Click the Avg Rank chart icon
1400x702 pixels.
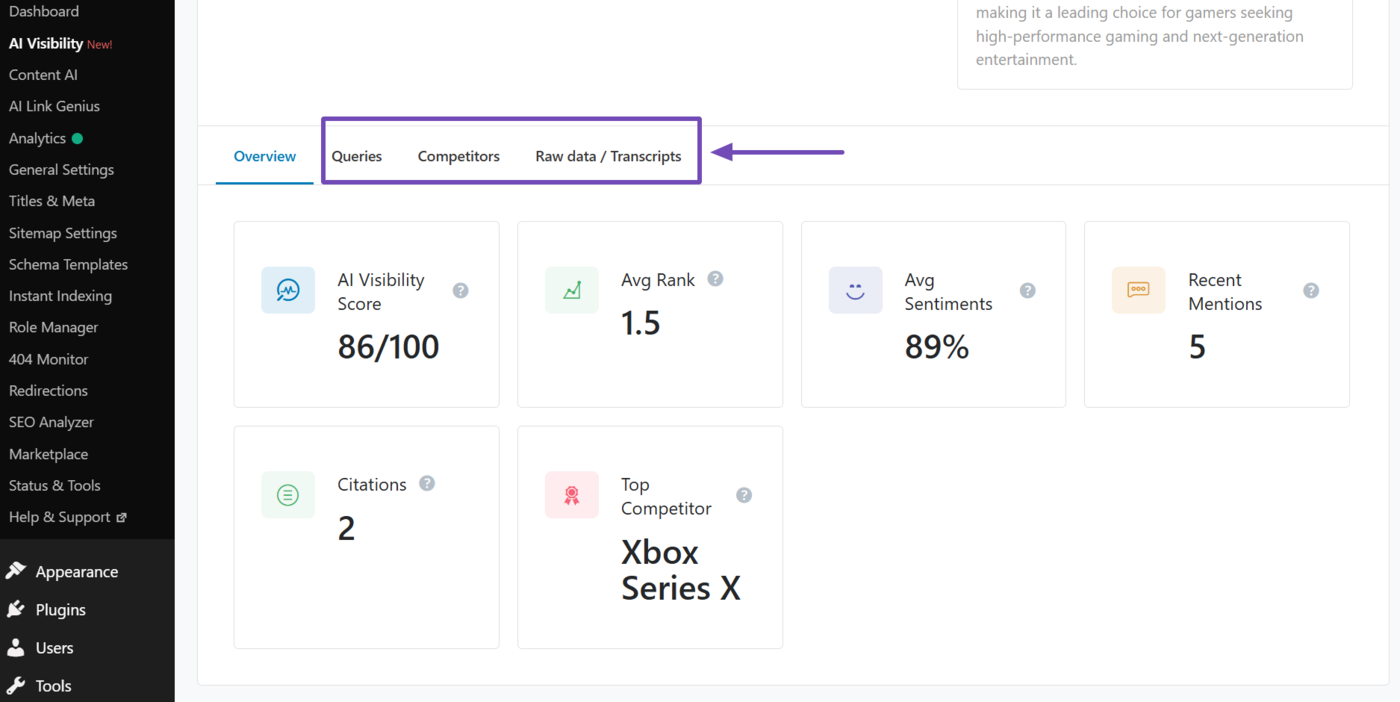572,290
